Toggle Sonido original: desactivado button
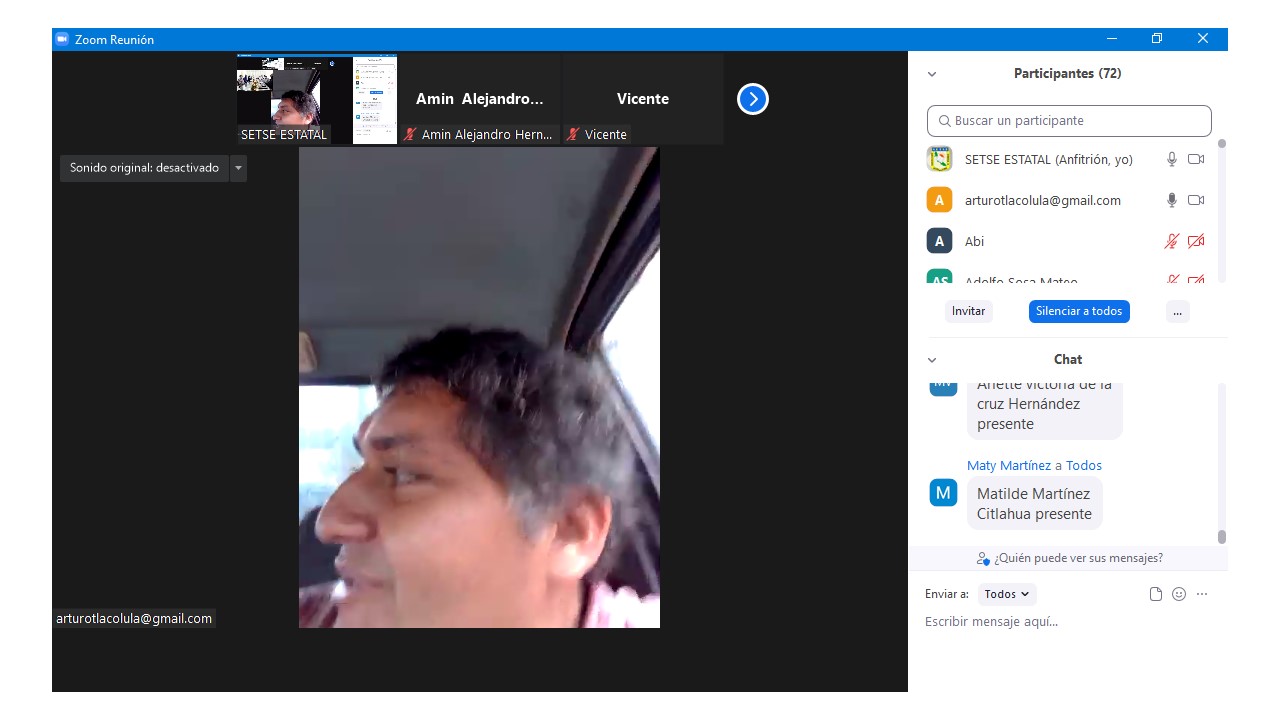The image size is (1280, 720). [144, 168]
